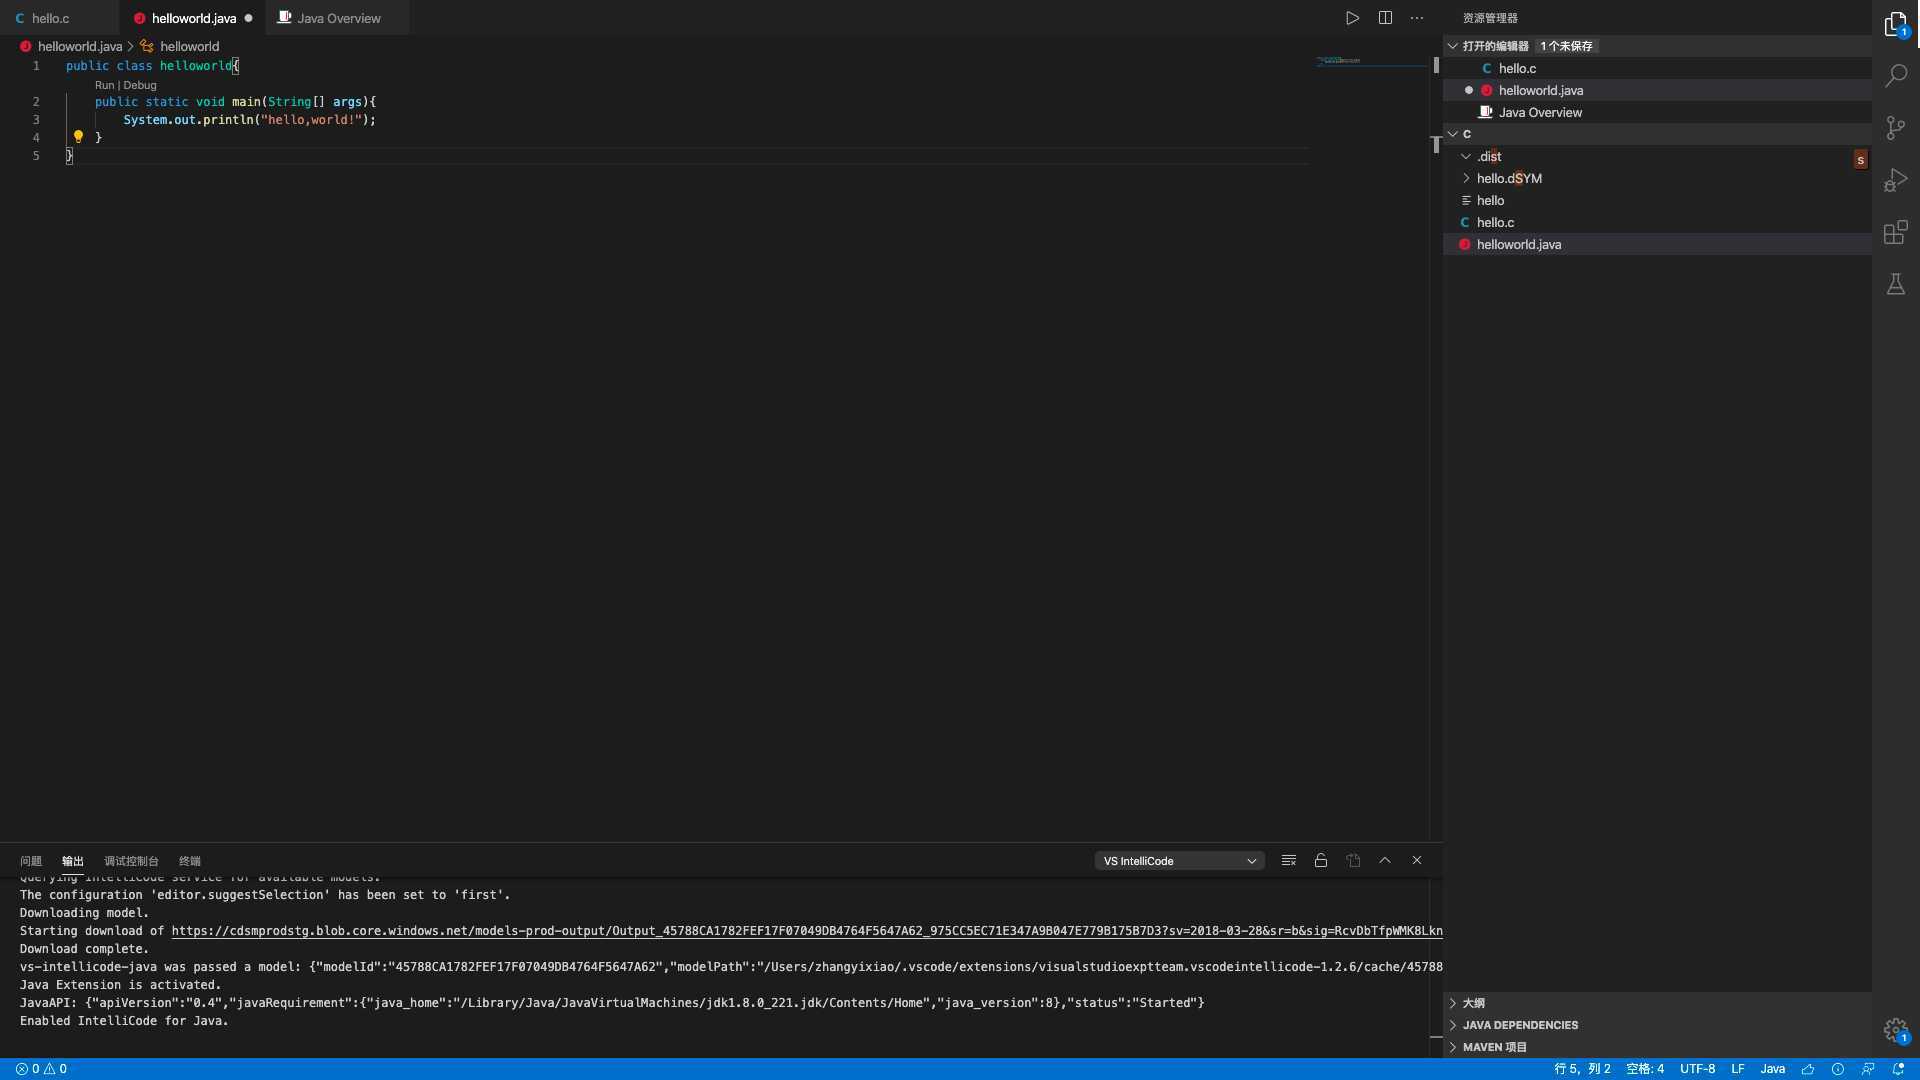This screenshot has width=1920, height=1080.
Task: Run the code with the play icon
Action: [x=1352, y=18]
